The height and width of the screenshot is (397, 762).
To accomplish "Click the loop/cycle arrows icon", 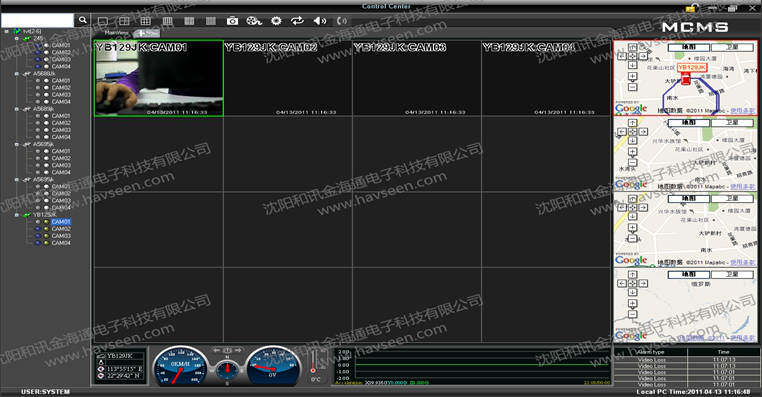I will click(297, 20).
